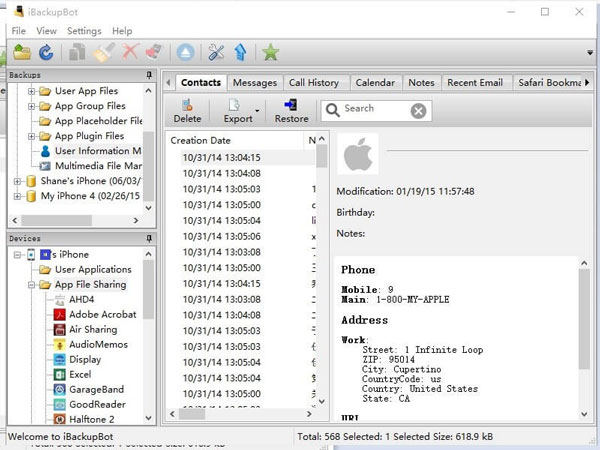Click the blue eject device icon

coord(185,52)
